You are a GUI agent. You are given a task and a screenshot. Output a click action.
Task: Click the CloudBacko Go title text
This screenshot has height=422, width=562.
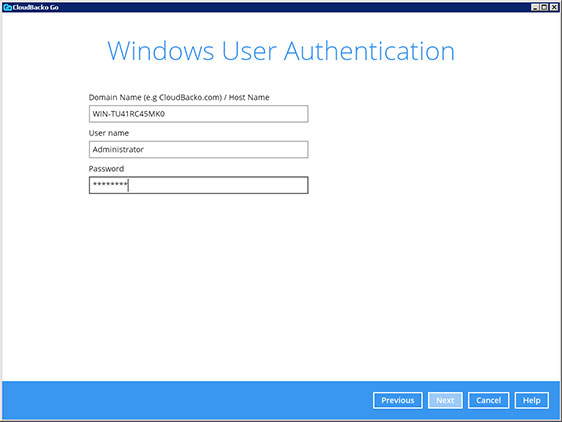(35, 7)
